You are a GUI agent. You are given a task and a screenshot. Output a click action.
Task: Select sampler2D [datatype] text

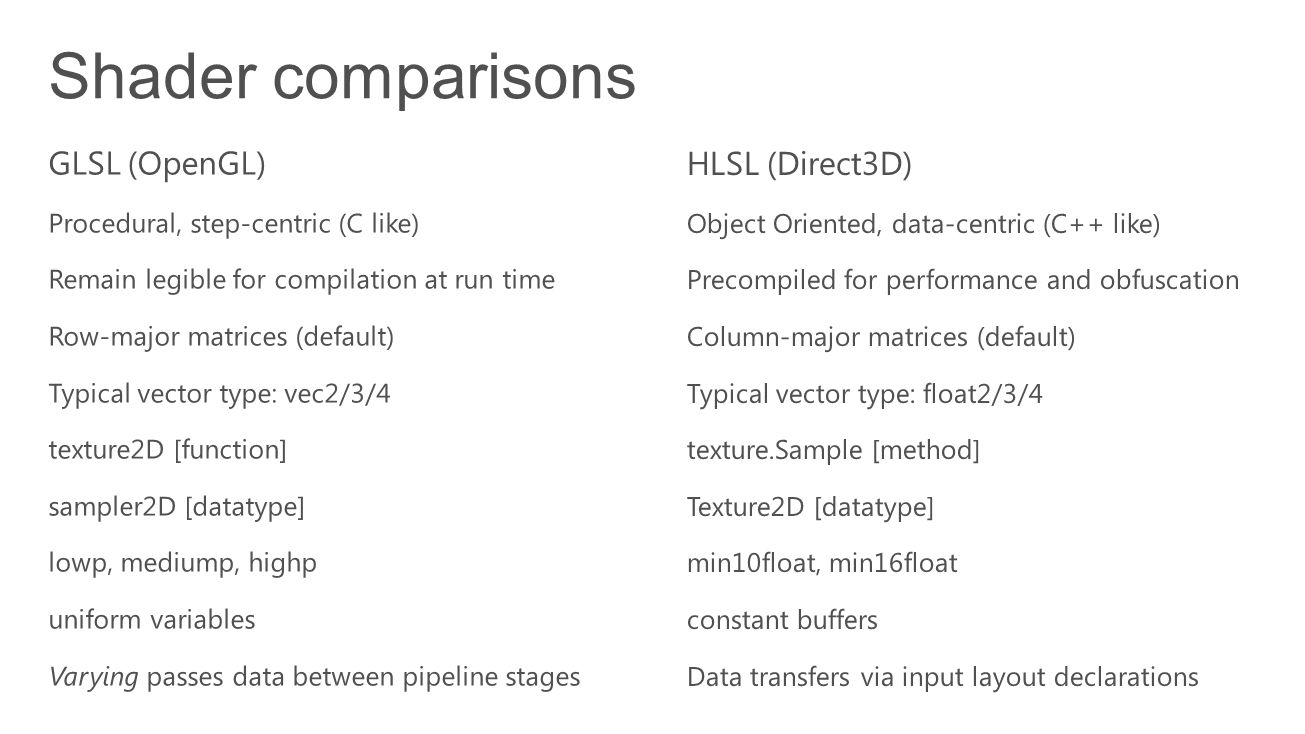[x=176, y=507]
